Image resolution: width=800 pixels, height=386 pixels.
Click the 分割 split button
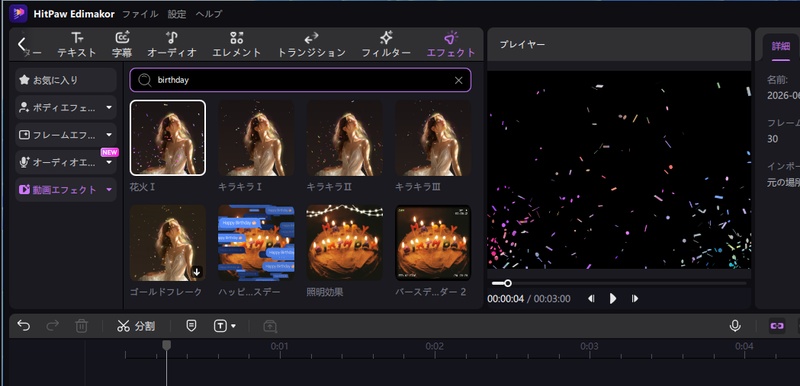click(136, 326)
